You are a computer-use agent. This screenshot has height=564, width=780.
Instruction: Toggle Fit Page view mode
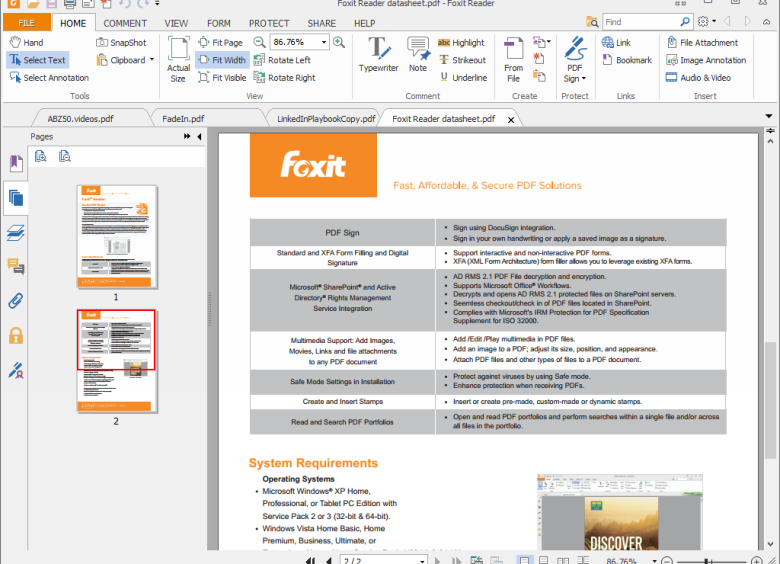coord(220,43)
